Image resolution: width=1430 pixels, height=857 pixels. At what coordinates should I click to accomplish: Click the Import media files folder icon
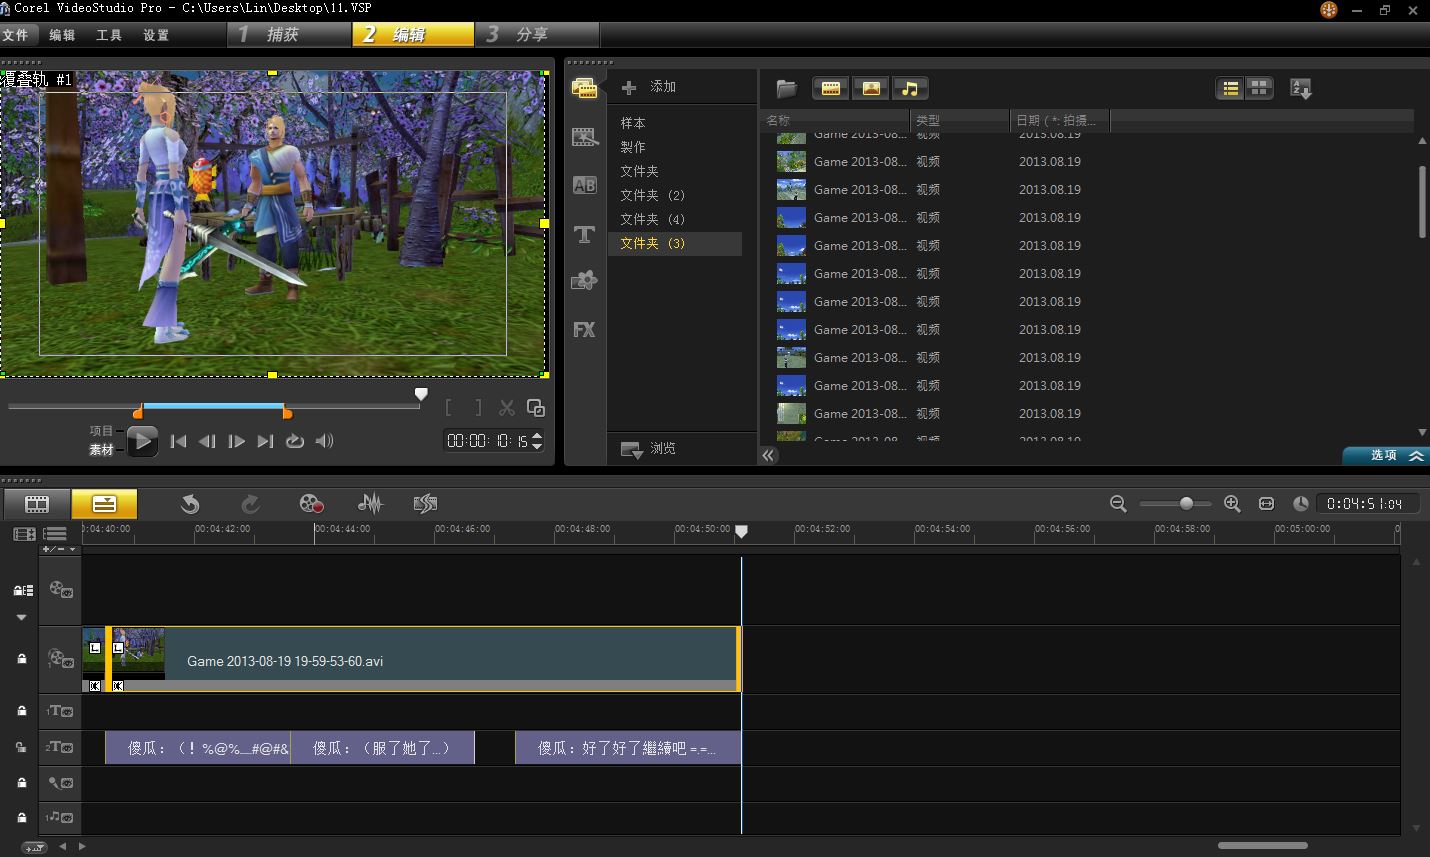787,89
